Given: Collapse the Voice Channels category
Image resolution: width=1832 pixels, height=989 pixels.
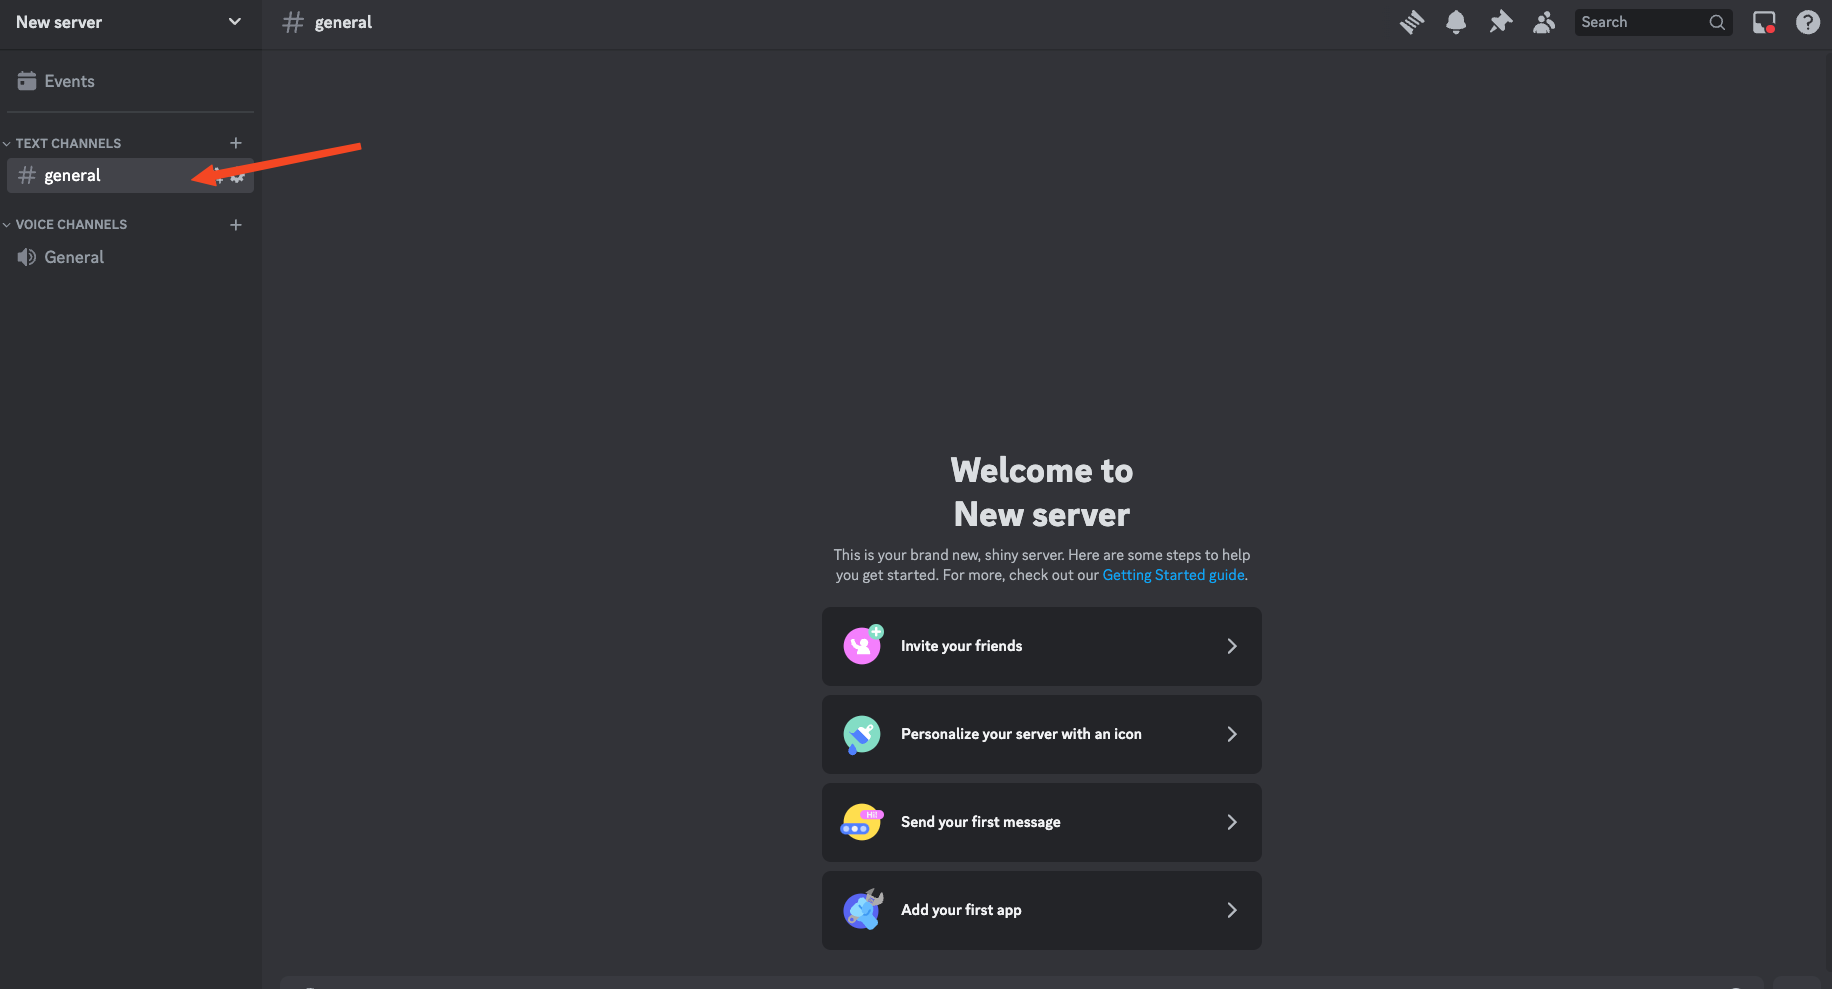Looking at the screenshot, I should tap(71, 225).
